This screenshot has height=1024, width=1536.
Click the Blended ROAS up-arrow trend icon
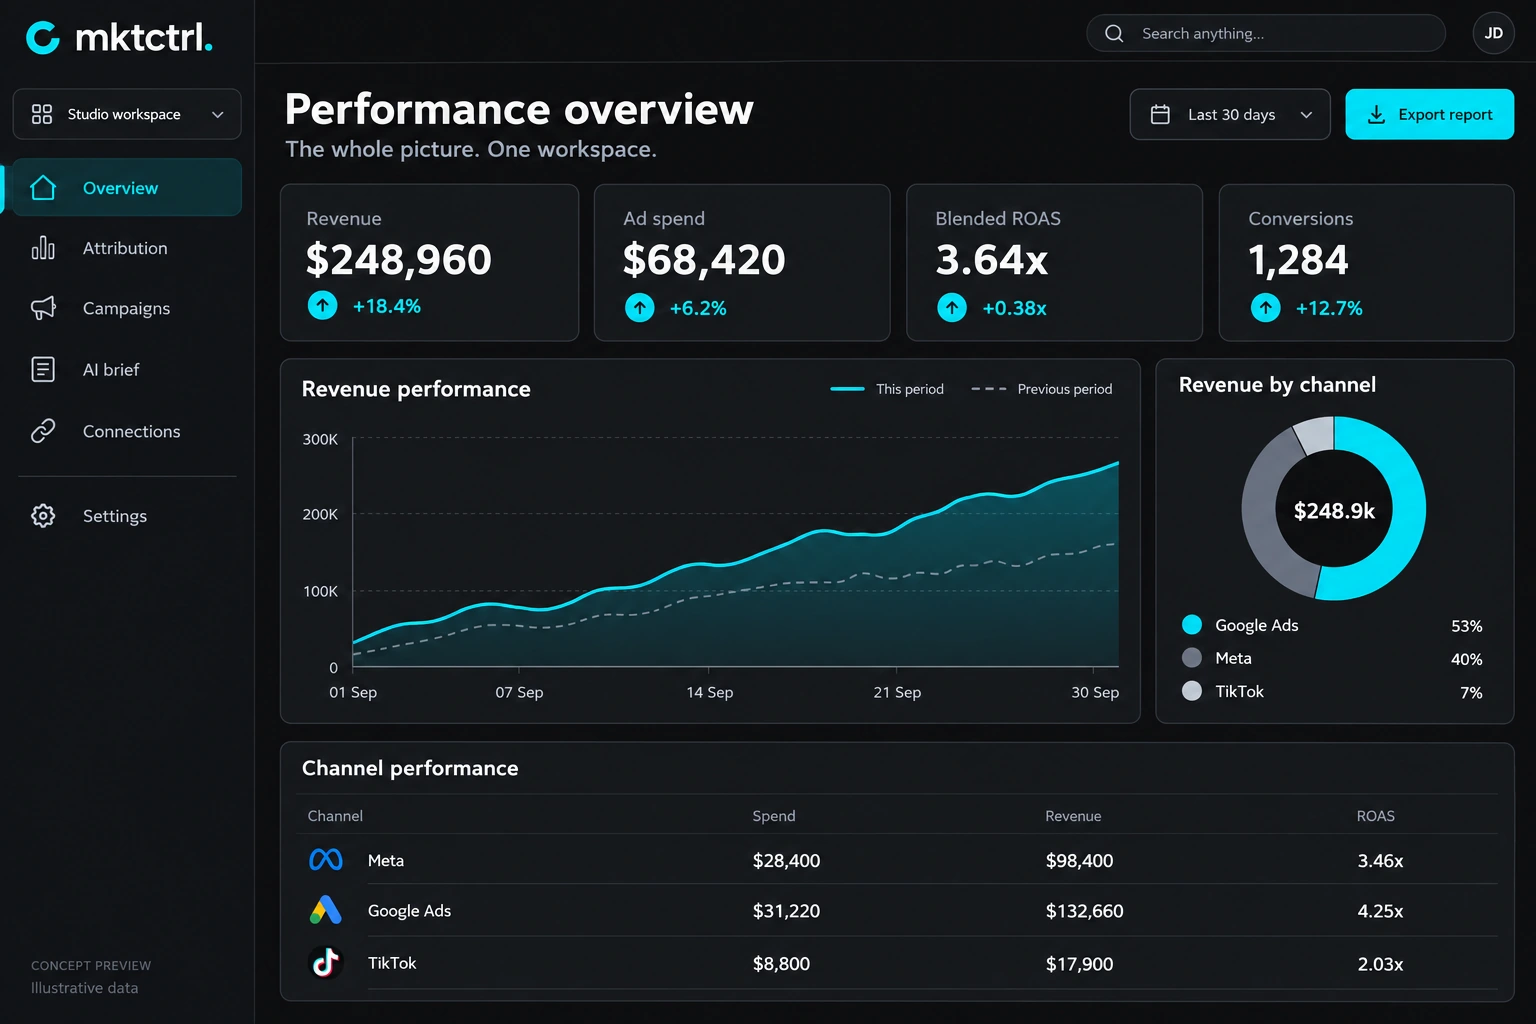coord(952,307)
